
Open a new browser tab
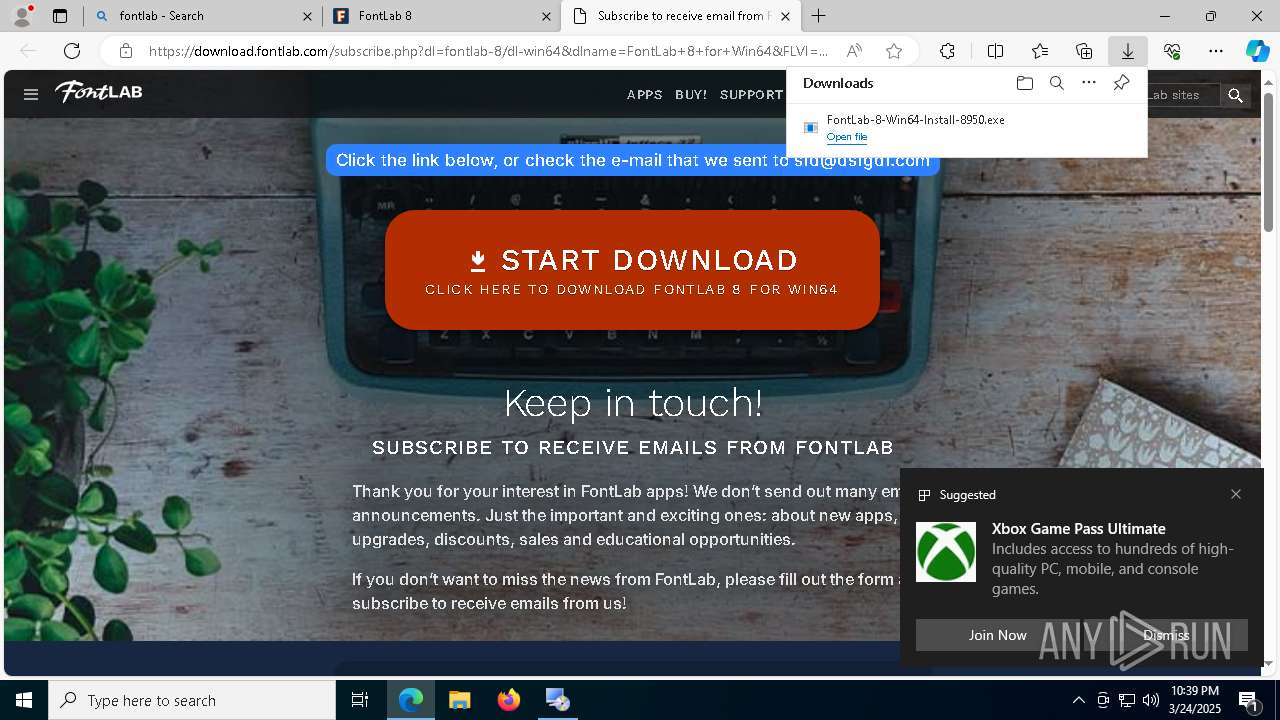(x=819, y=16)
